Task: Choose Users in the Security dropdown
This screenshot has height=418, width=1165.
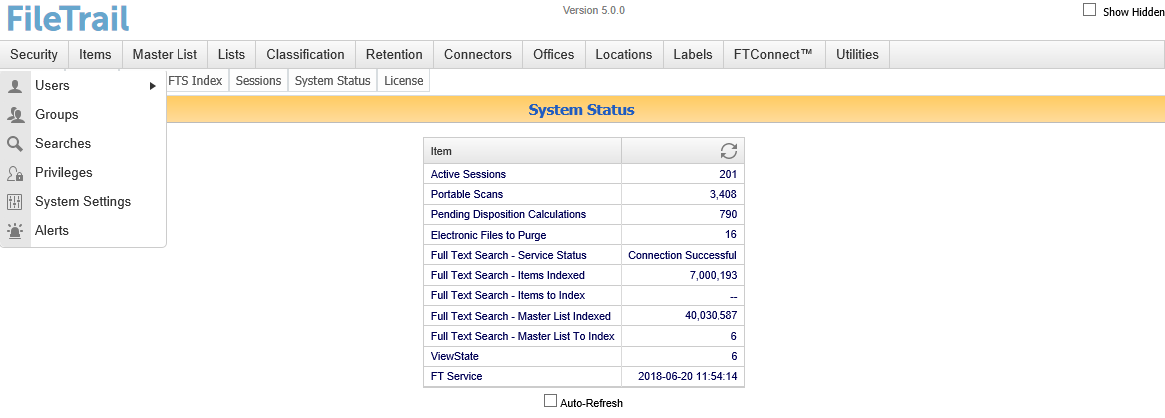Action: tap(83, 85)
